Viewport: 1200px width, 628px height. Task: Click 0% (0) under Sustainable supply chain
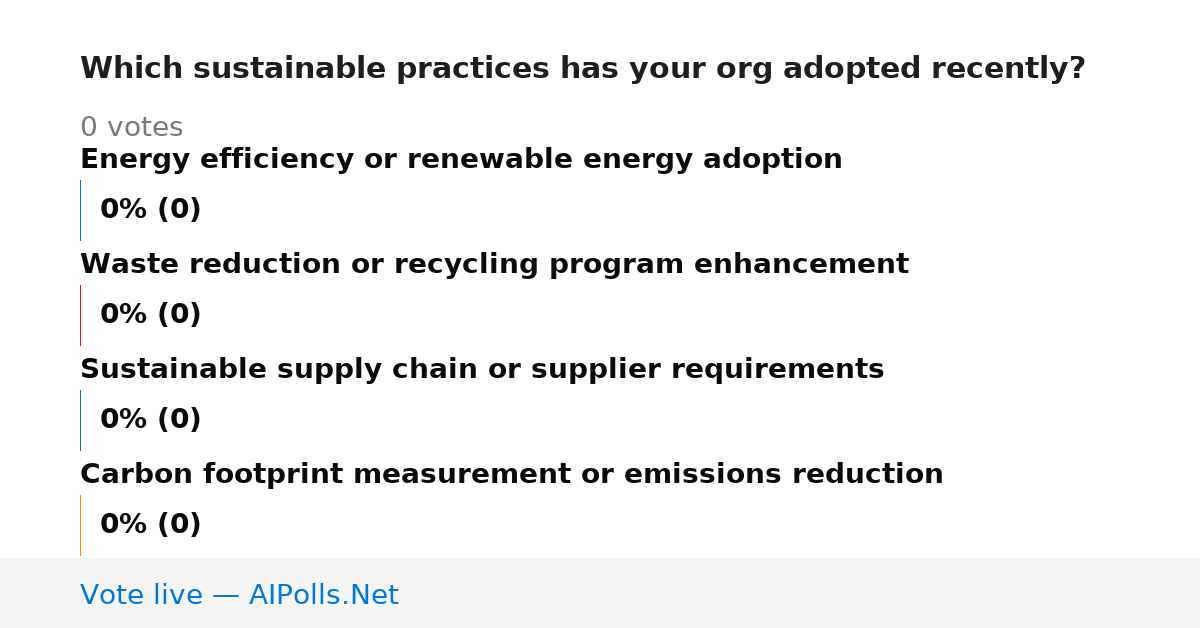pyautogui.click(x=150, y=420)
